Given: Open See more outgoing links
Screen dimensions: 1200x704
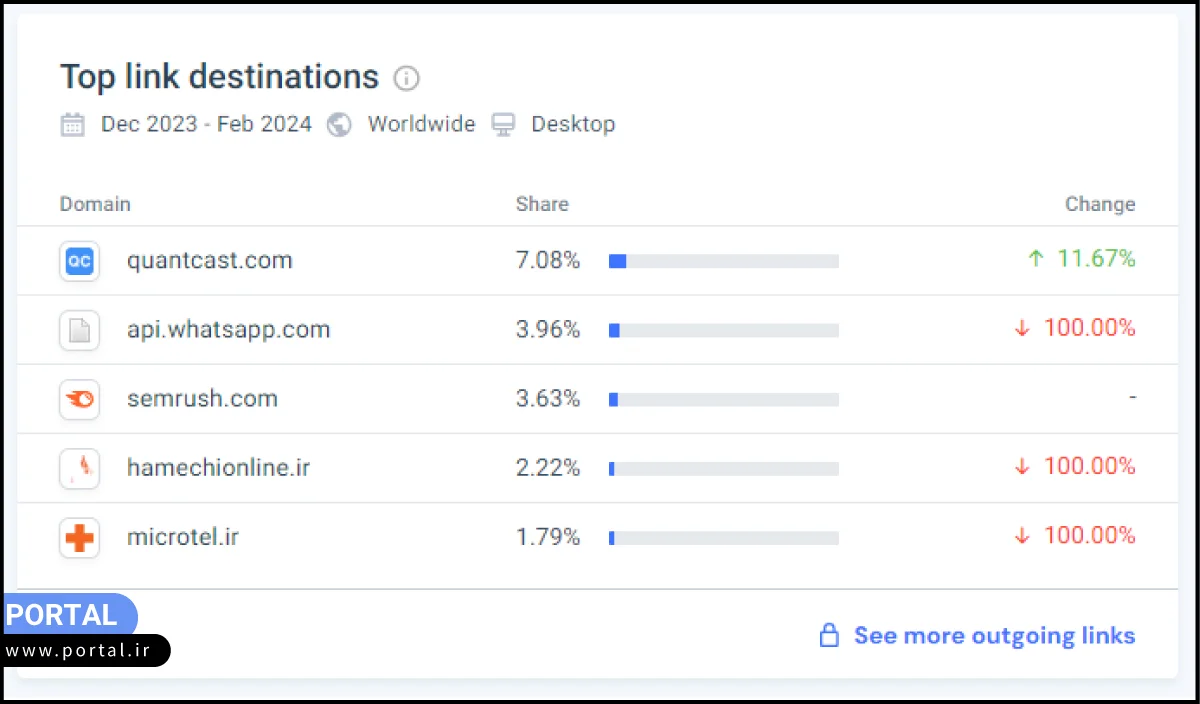Looking at the screenshot, I should [994, 636].
